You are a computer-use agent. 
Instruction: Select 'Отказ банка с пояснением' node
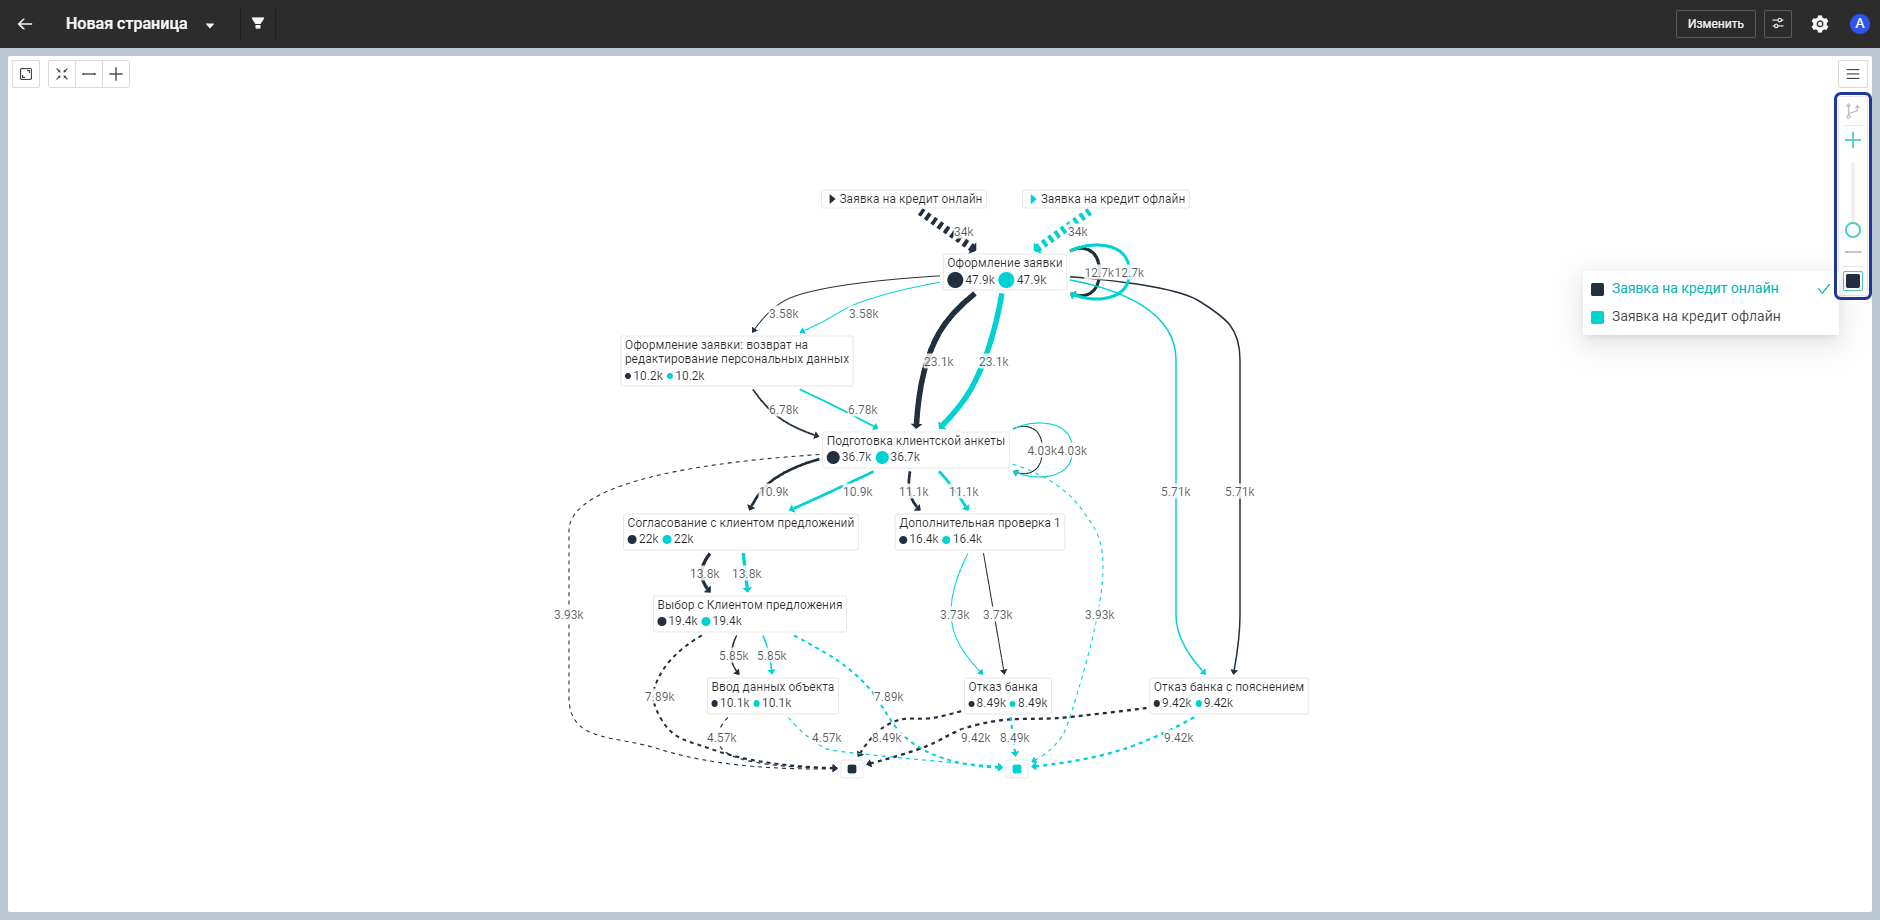1229,695
